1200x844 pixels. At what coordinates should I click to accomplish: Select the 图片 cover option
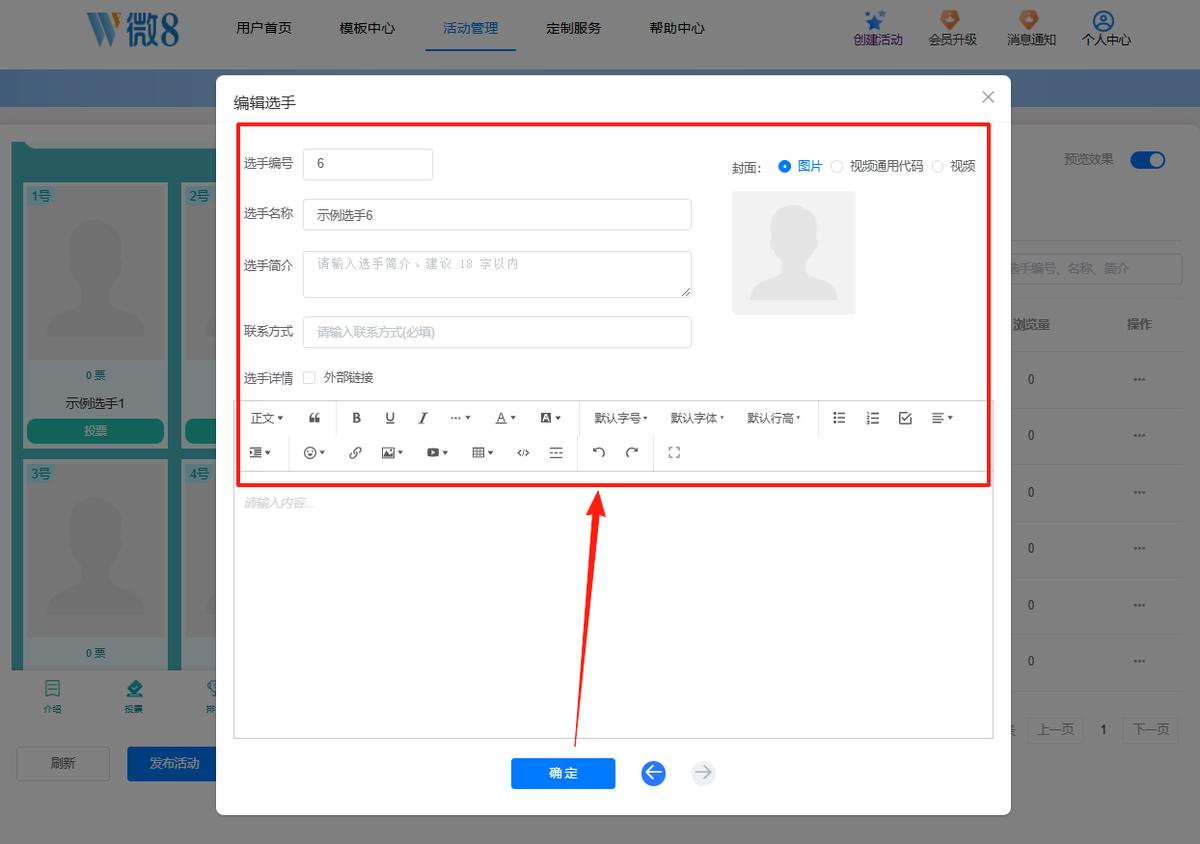(800, 166)
